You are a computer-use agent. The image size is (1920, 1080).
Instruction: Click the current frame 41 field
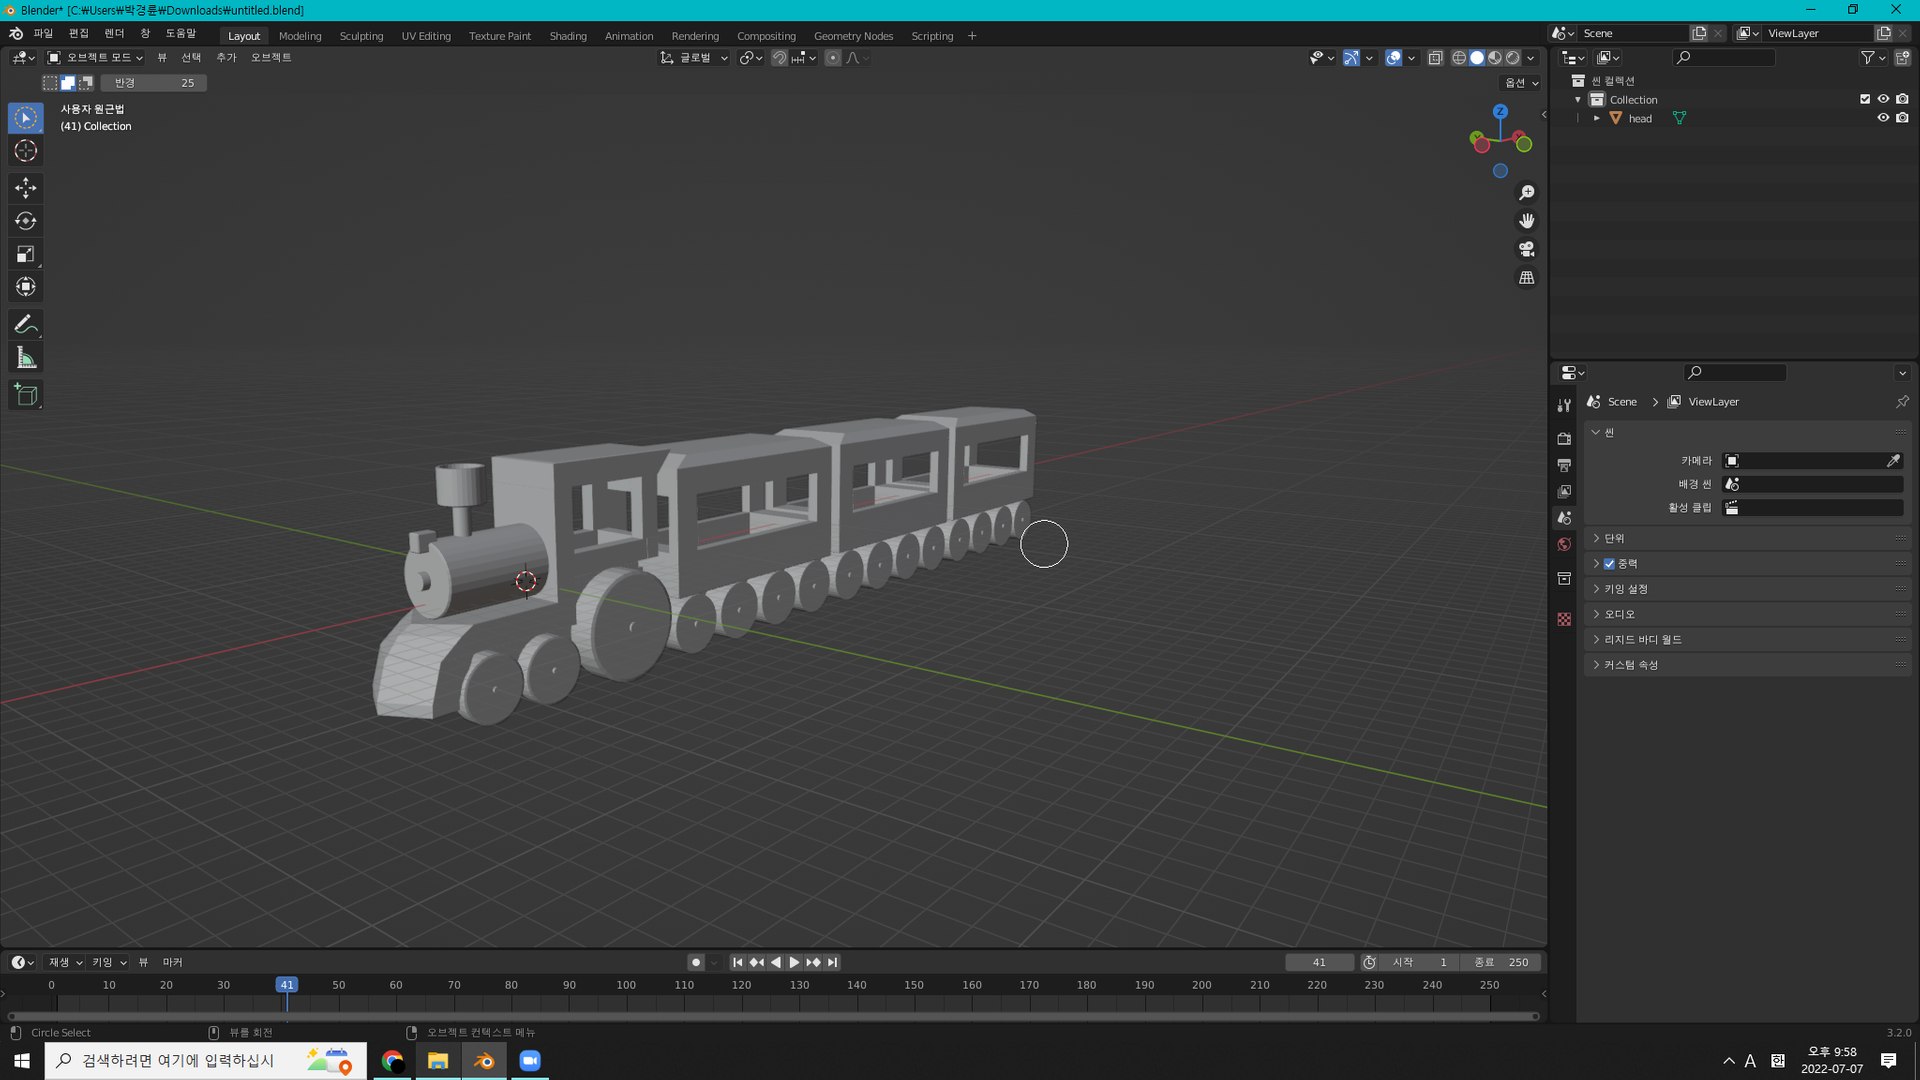click(1319, 962)
